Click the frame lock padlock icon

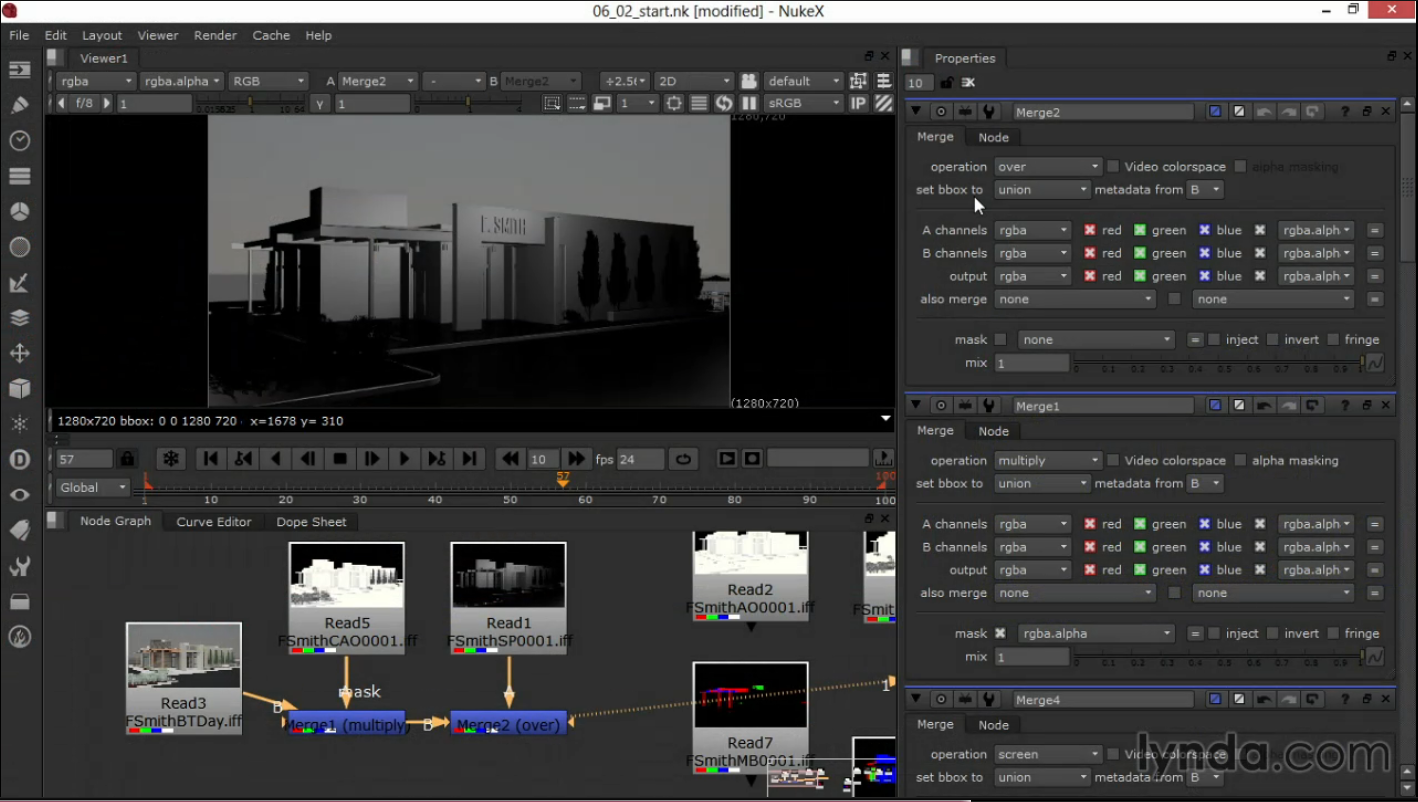click(127, 459)
